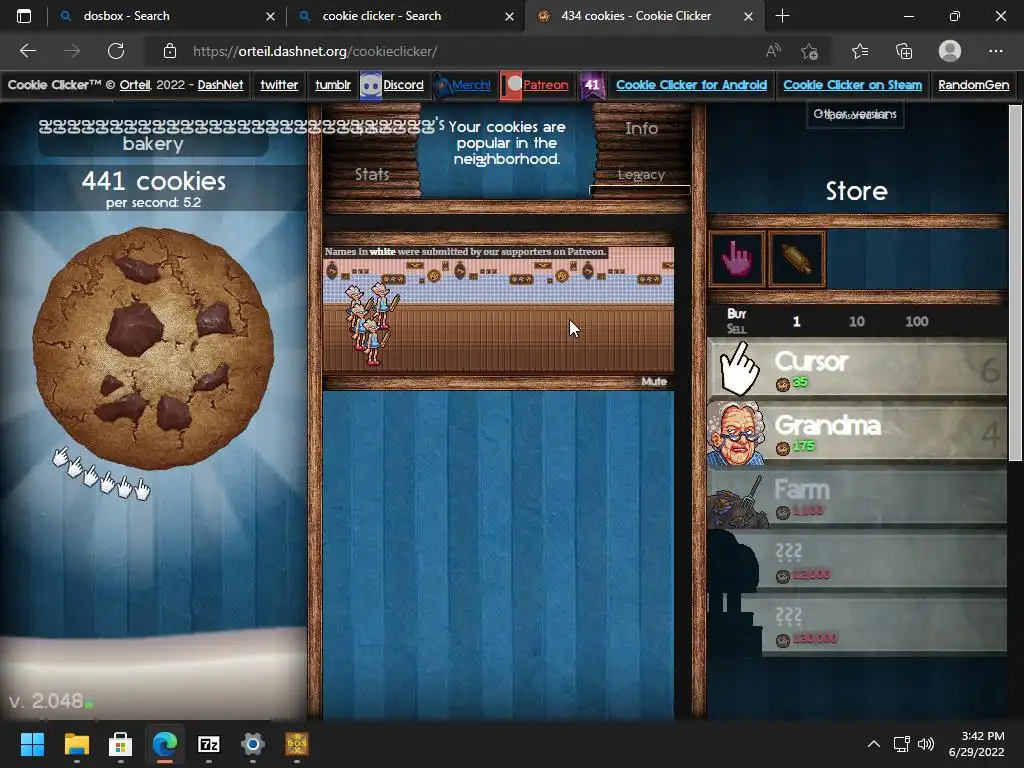Open the Legacy panel
This screenshot has height=768, width=1024.
click(641, 175)
